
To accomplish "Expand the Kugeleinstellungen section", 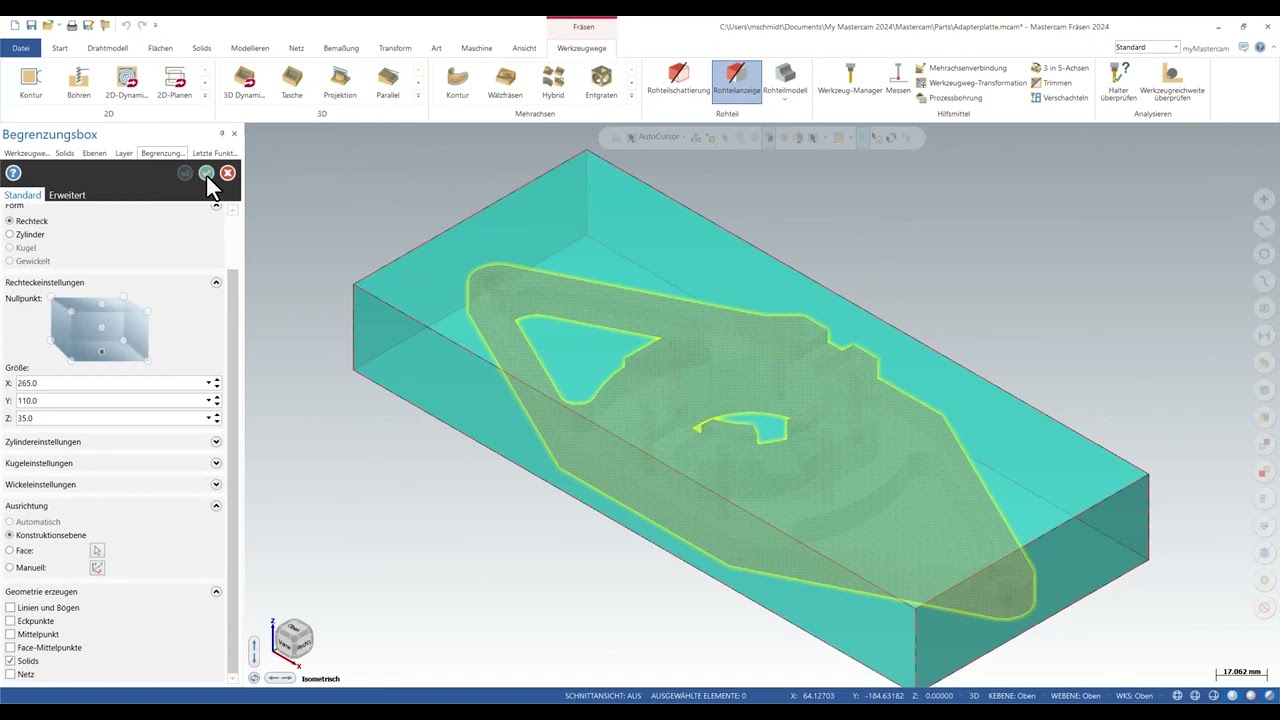I will pyautogui.click(x=216, y=463).
